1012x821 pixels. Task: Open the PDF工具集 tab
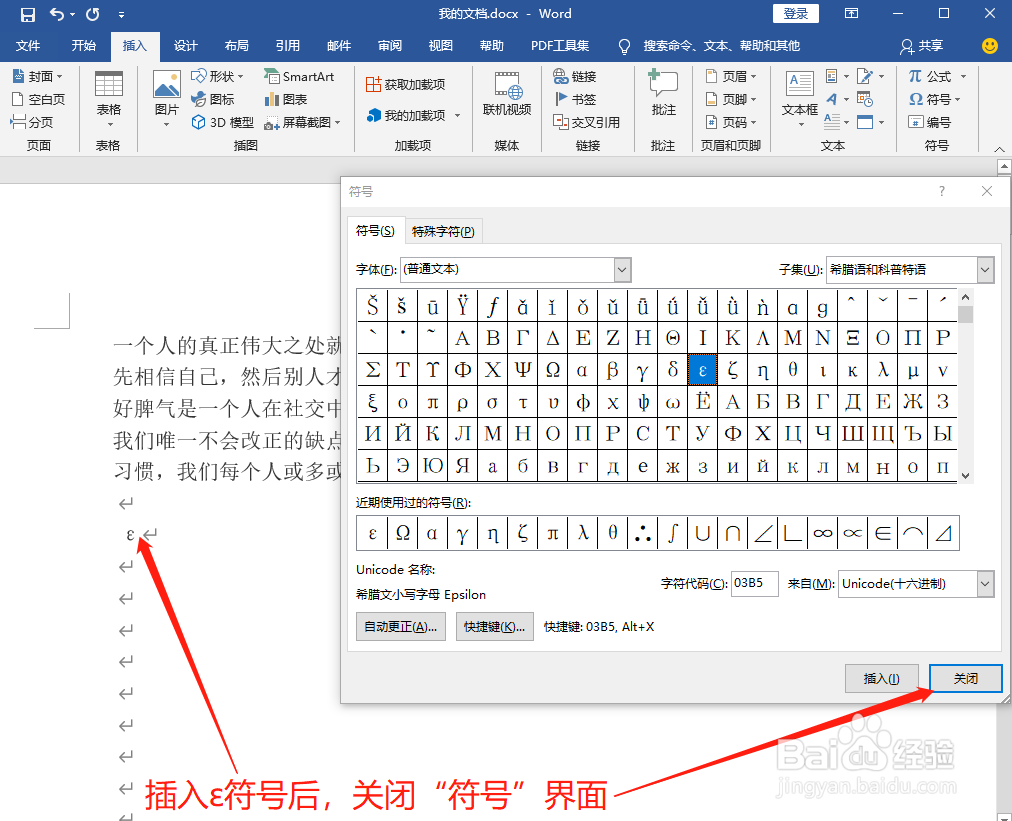pyautogui.click(x=560, y=45)
